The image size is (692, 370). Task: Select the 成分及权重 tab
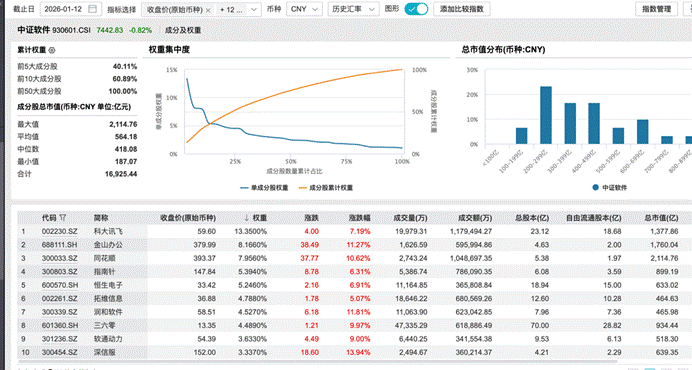point(183,30)
